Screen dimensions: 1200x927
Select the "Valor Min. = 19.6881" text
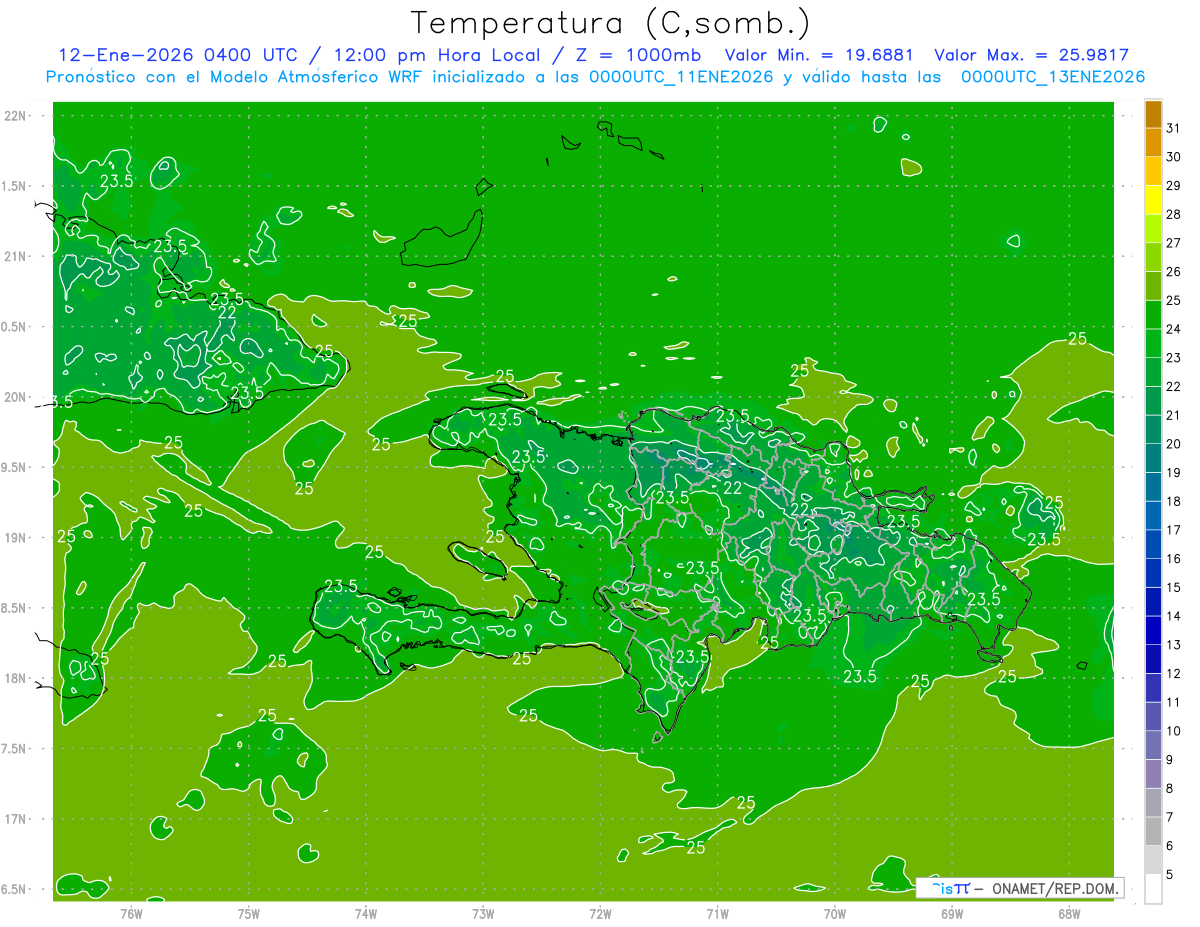click(x=817, y=56)
